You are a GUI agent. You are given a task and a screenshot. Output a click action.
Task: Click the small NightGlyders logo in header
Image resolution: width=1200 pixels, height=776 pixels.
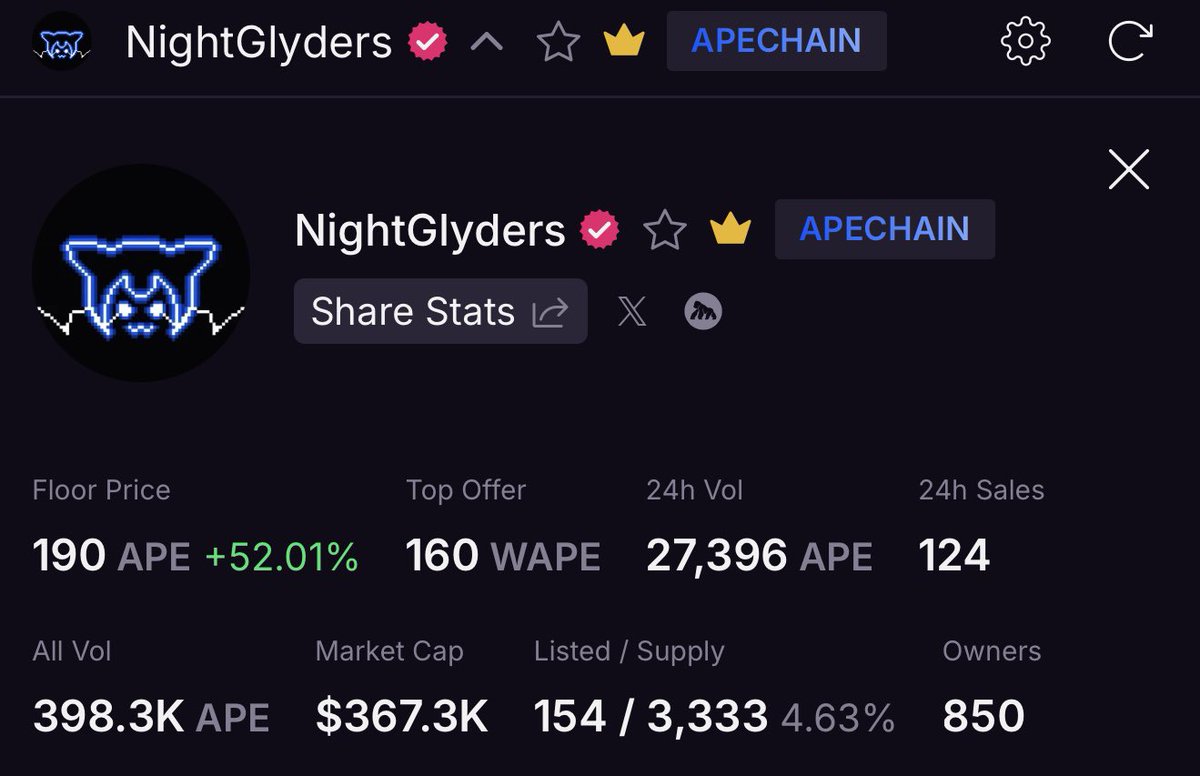pos(62,43)
